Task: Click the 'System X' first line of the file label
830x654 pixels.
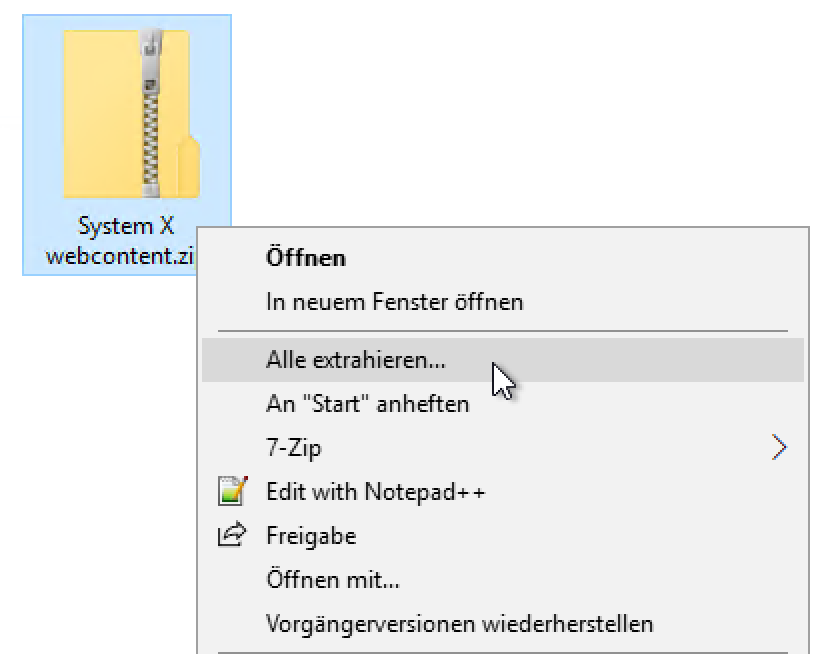Action: (x=126, y=229)
